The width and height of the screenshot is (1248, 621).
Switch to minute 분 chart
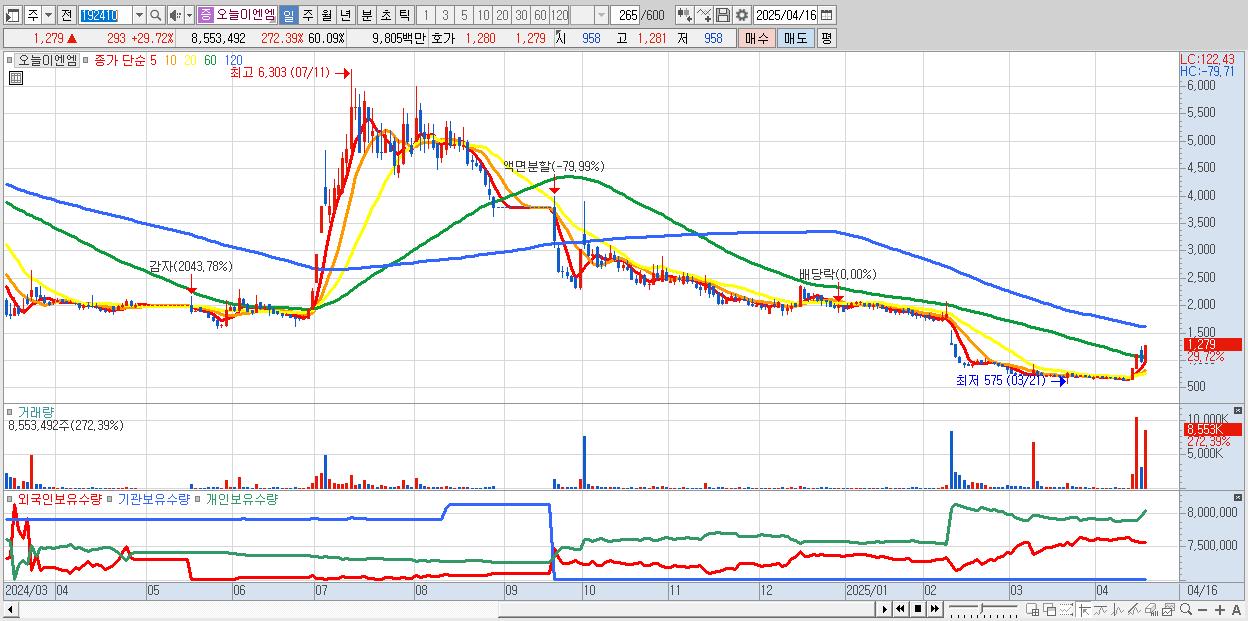coord(366,15)
